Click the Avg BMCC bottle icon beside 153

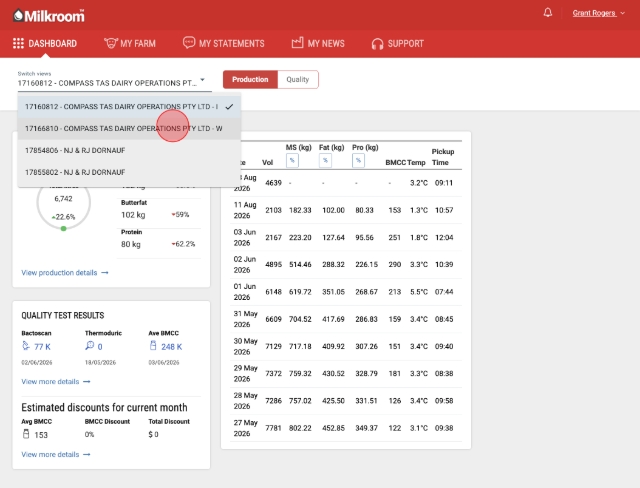(x=26, y=434)
